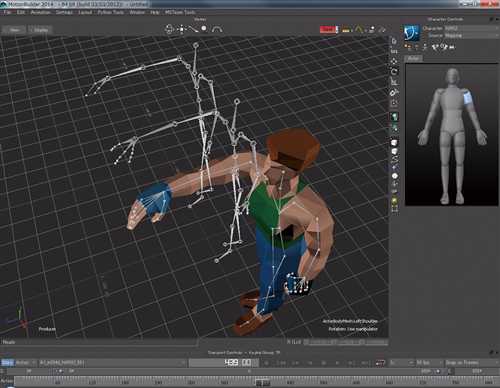
Task: Click the timeline playhead frame marker
Action: (x=262, y=382)
